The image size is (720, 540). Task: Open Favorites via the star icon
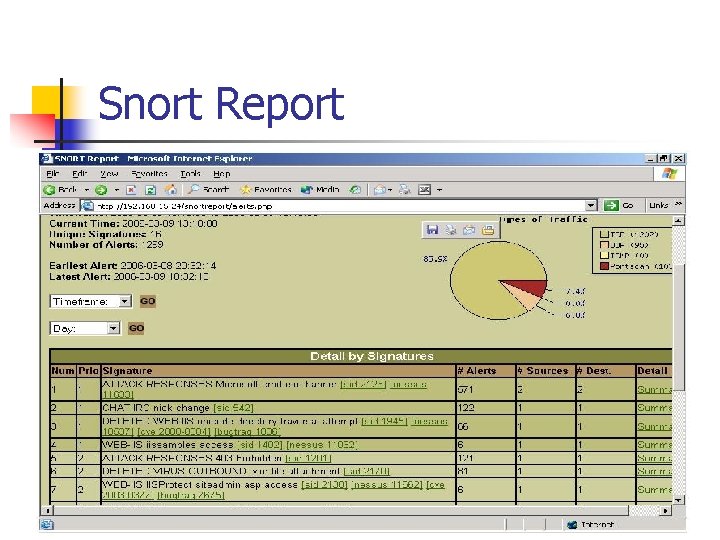click(246, 189)
